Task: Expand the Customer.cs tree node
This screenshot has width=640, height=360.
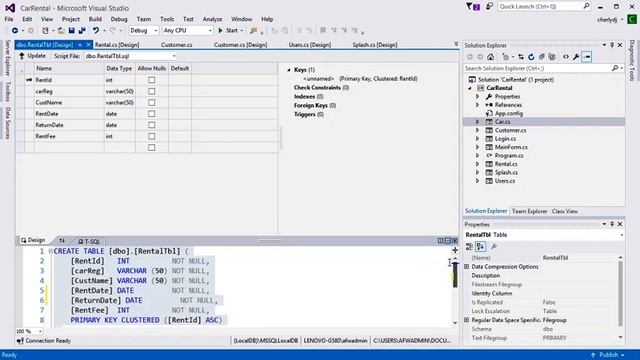Action: pyautogui.click(x=477, y=130)
